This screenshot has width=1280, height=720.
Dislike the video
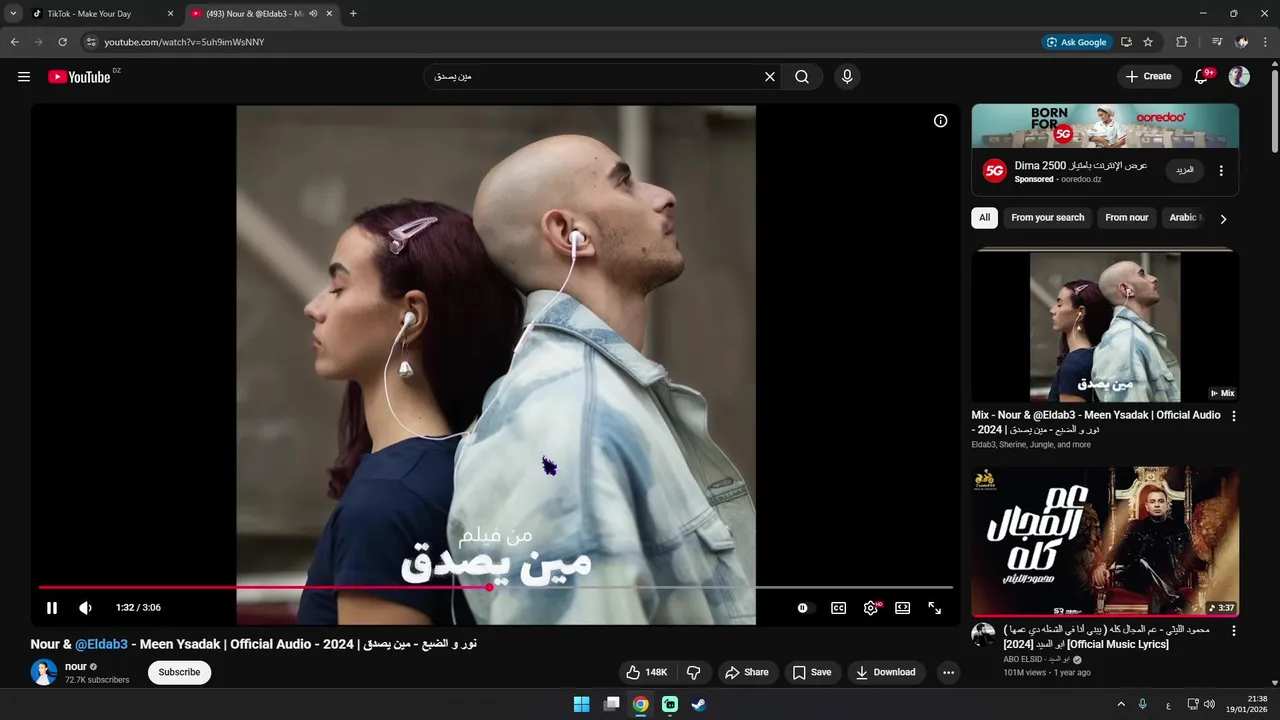click(693, 672)
